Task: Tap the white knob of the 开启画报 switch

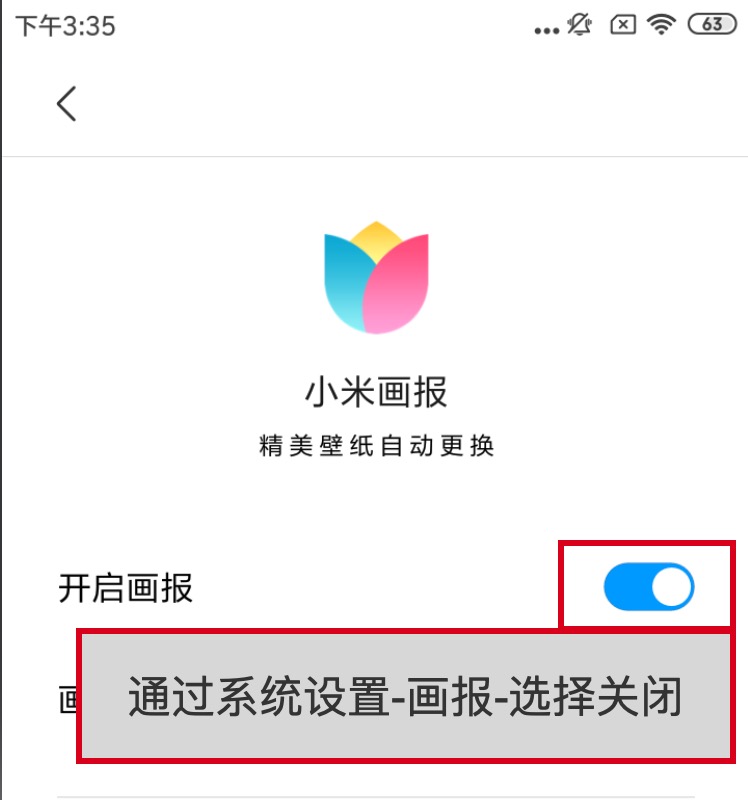Action: click(671, 587)
